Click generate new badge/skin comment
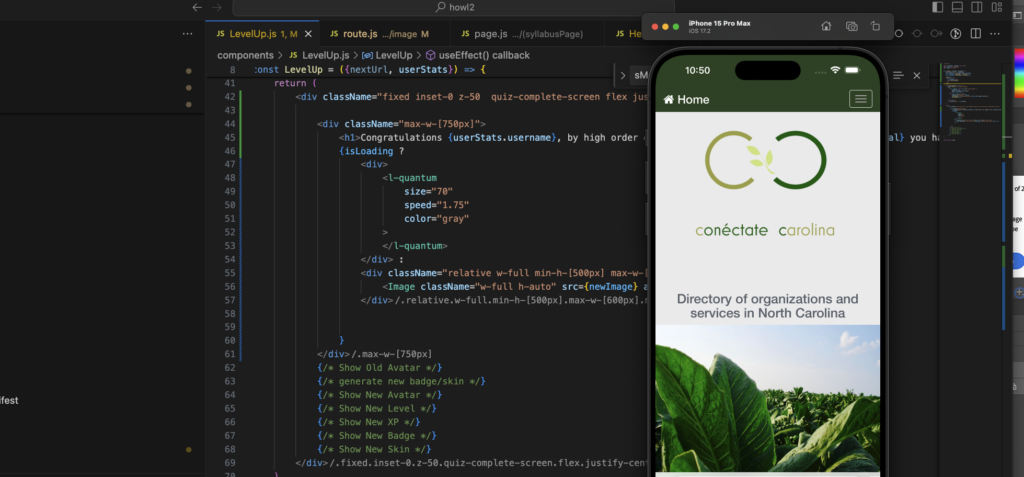1024x477 pixels. coord(401,381)
